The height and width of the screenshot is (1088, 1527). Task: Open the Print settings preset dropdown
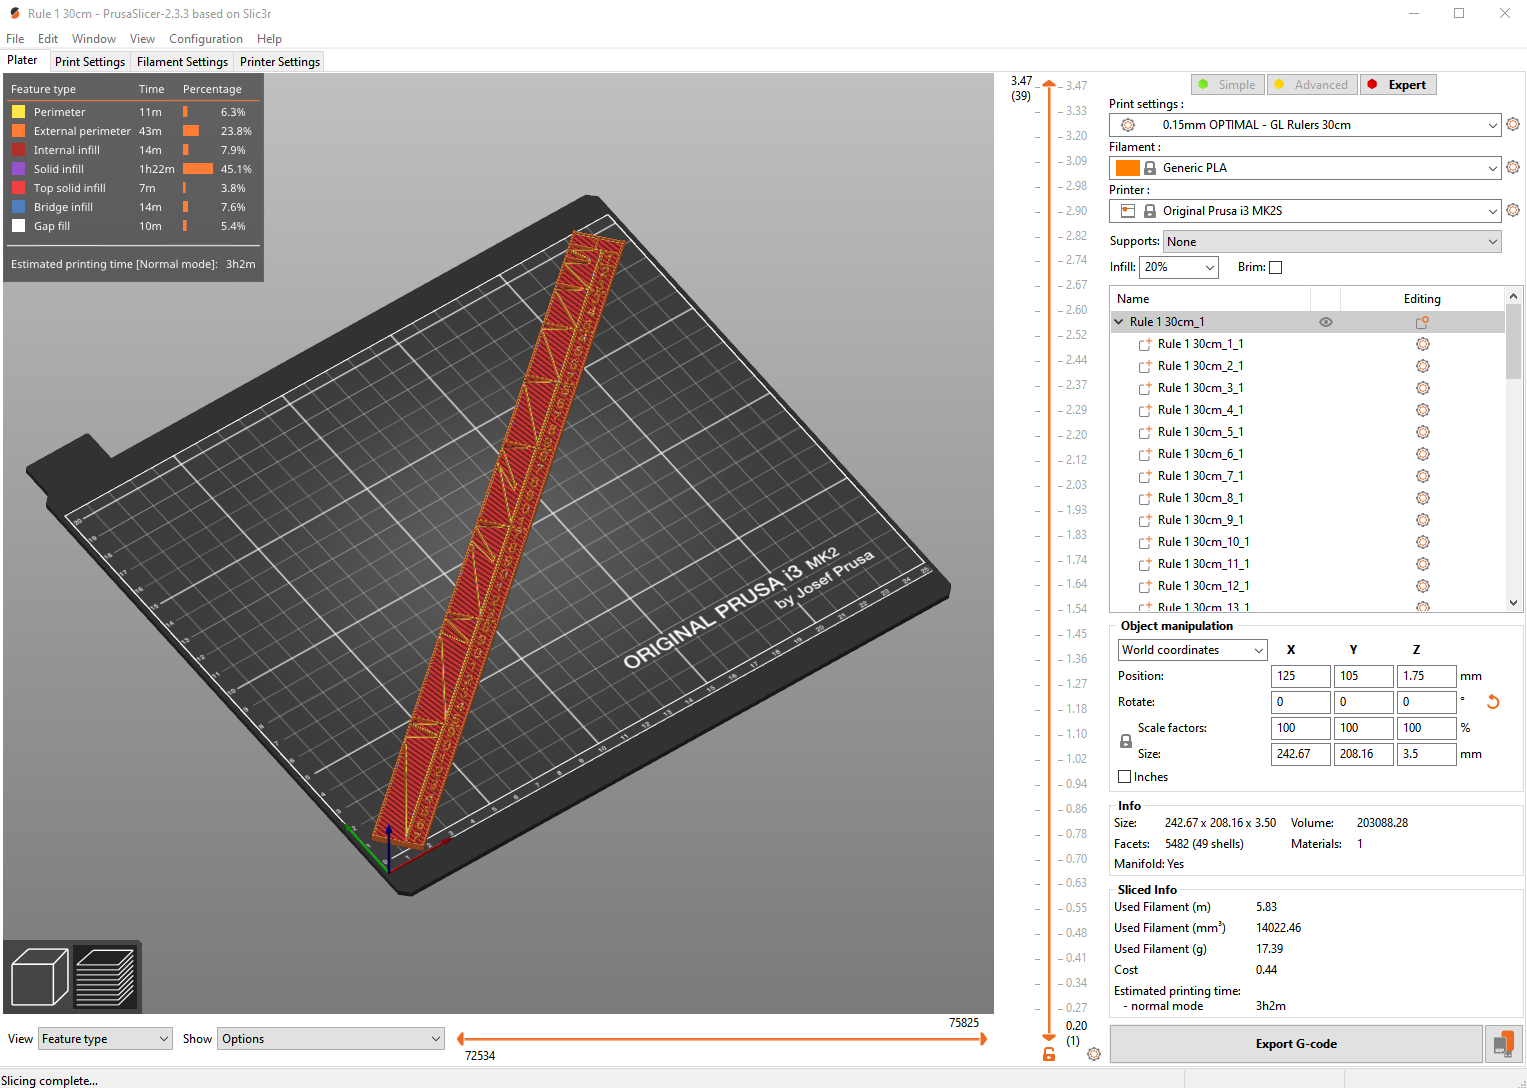1305,125
